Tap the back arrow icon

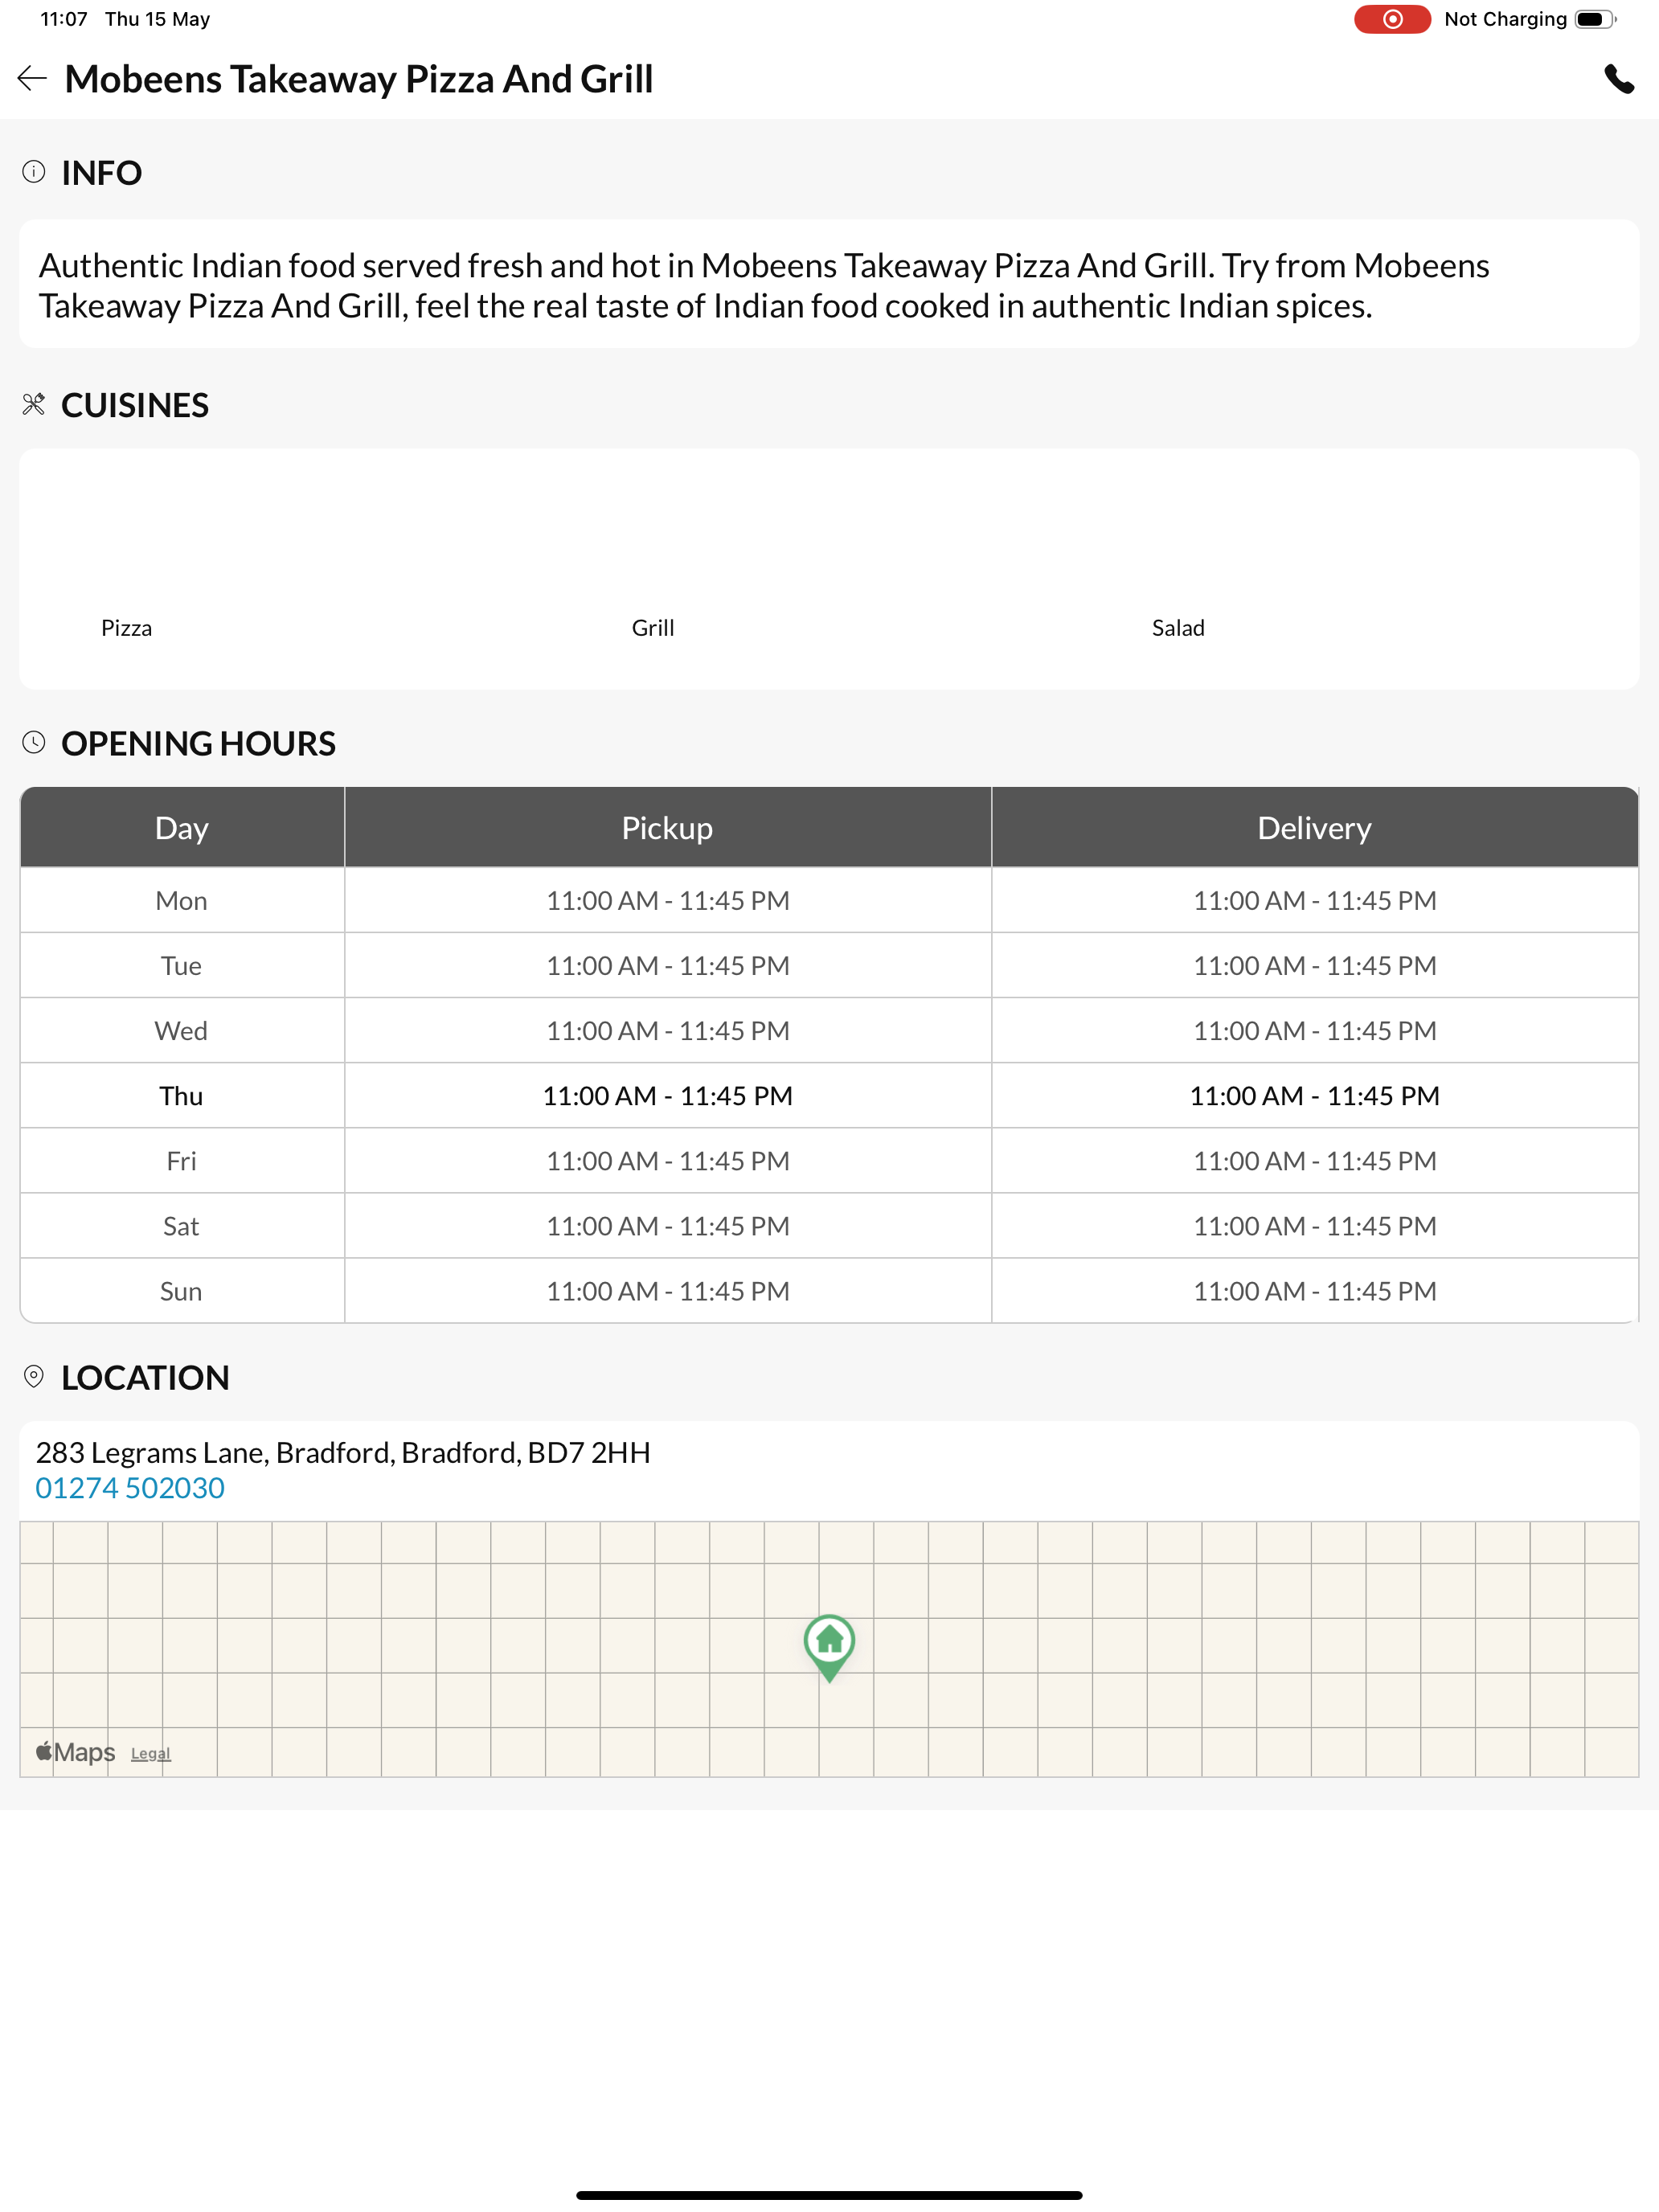[32, 79]
